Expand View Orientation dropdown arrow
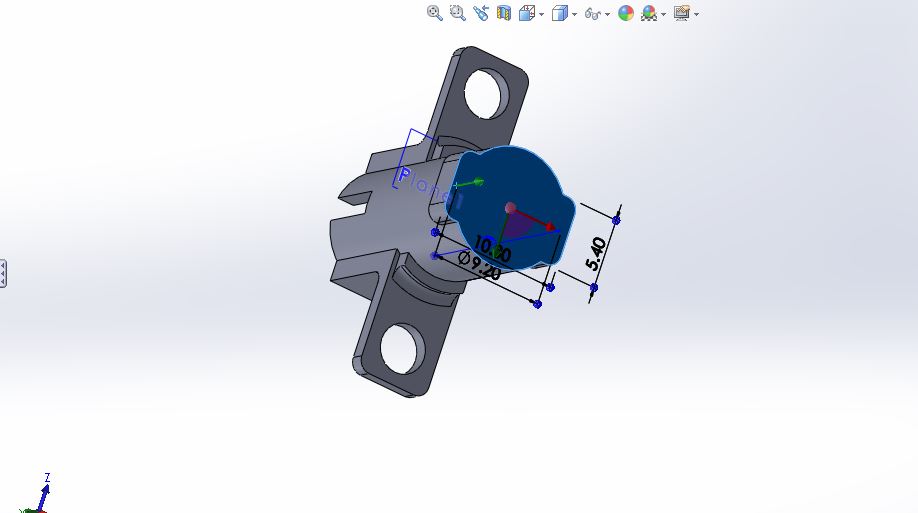918x513 pixels. point(542,14)
